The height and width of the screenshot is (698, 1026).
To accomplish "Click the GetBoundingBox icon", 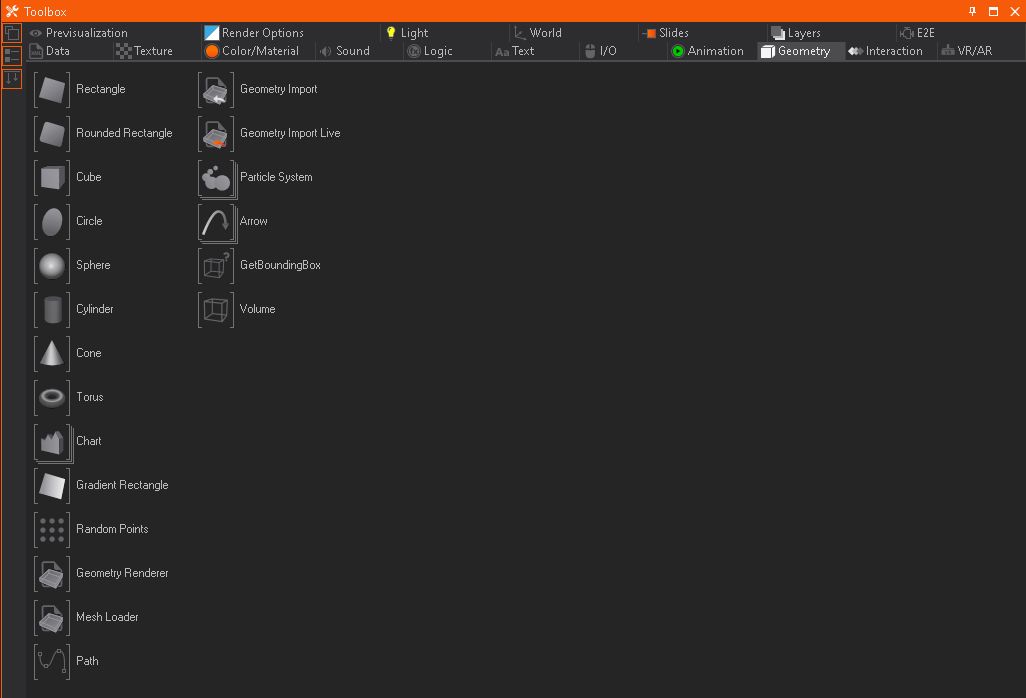I will (x=216, y=265).
